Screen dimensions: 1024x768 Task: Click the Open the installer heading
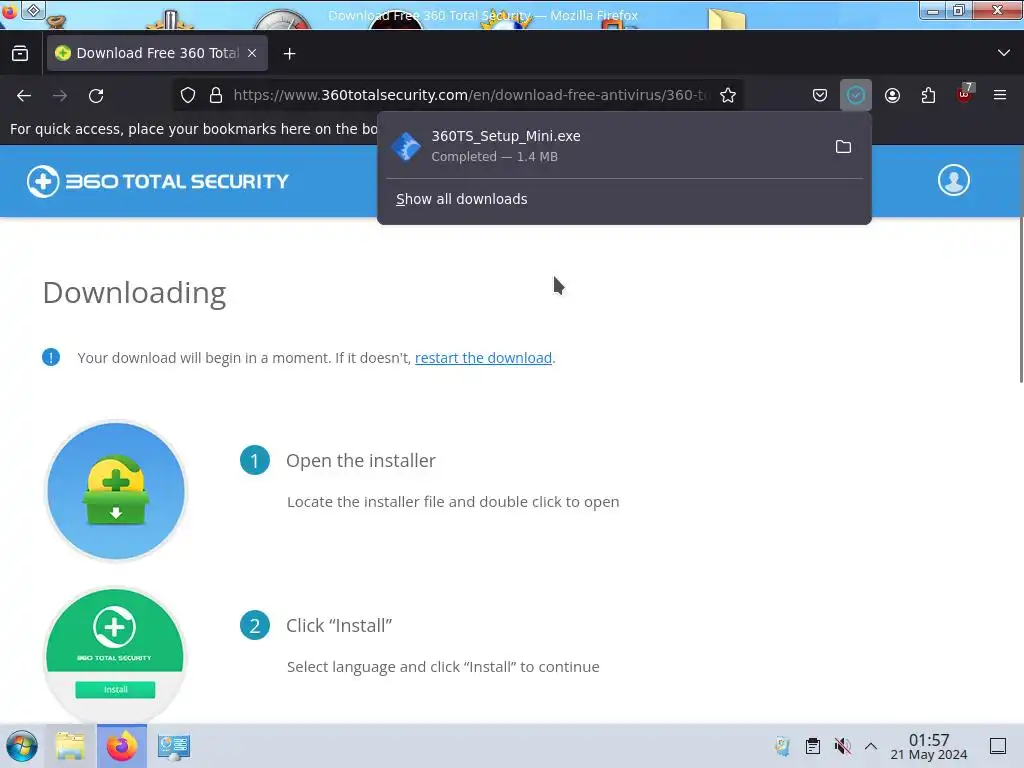coord(360,460)
